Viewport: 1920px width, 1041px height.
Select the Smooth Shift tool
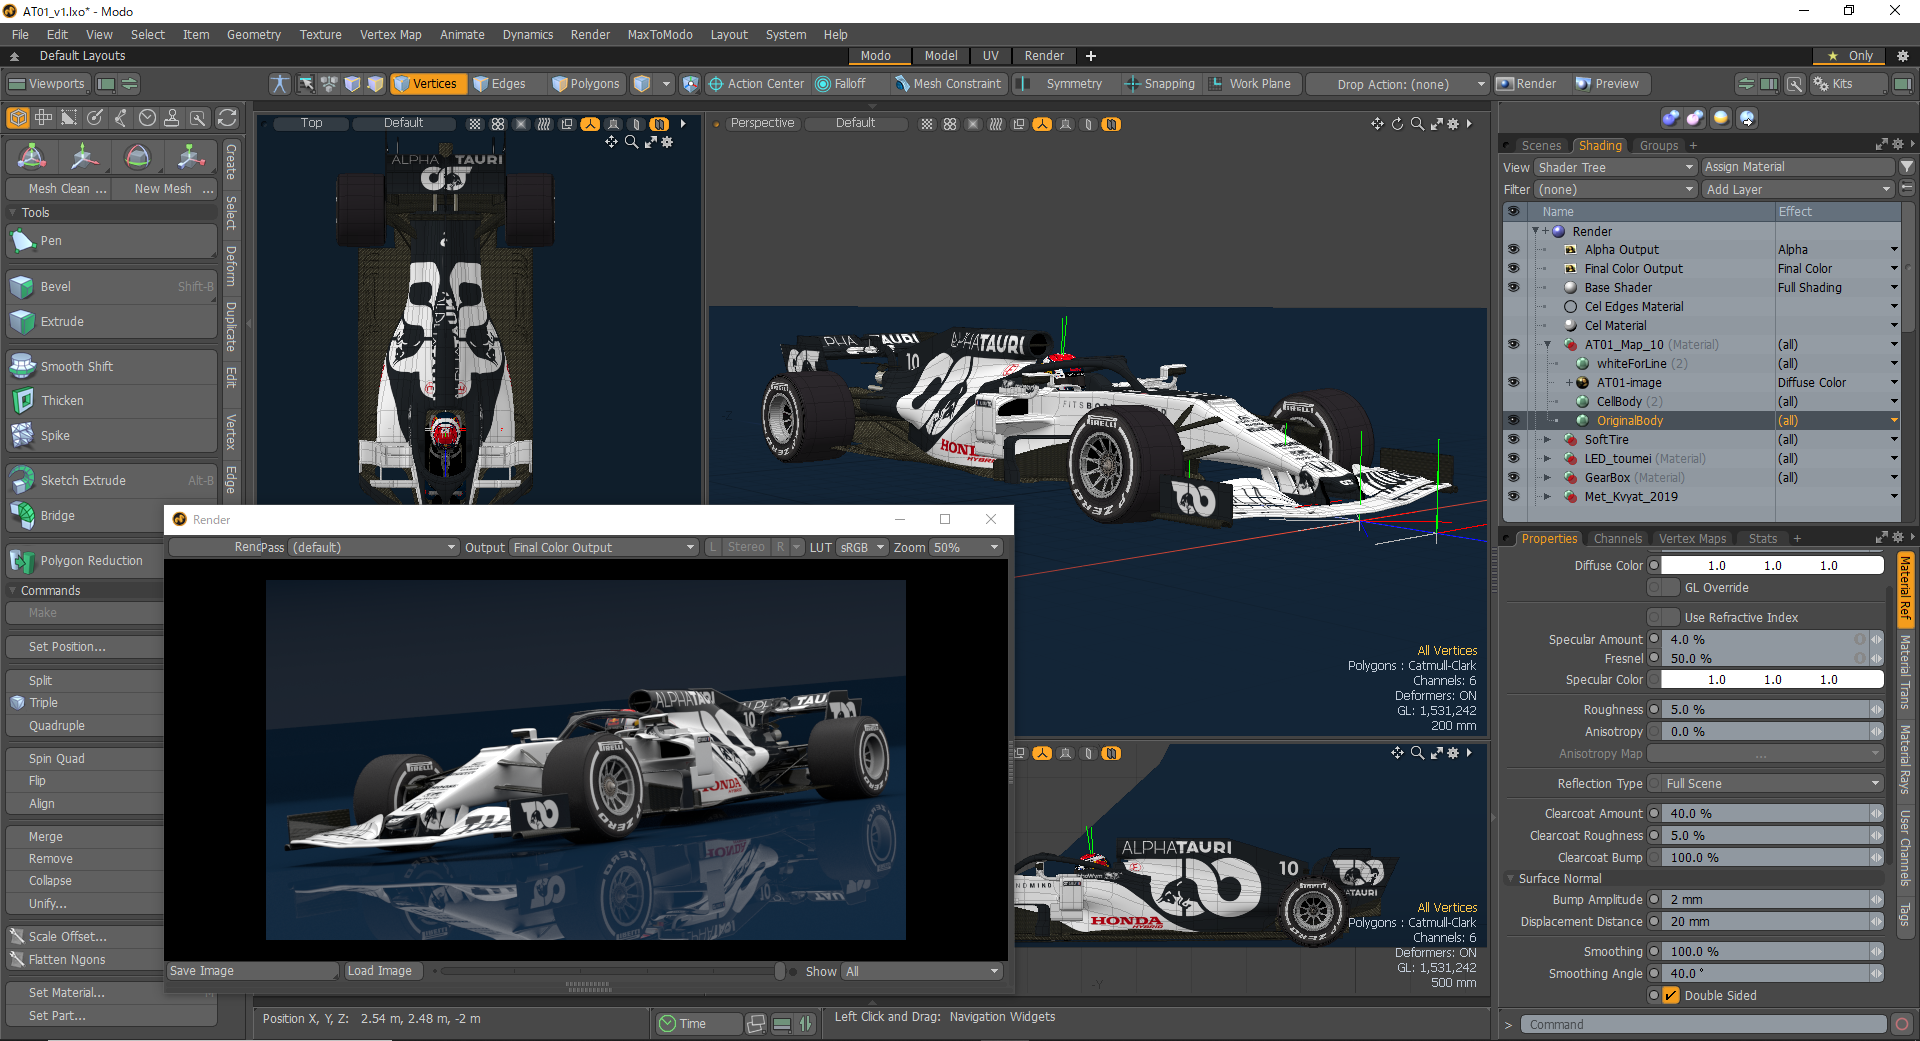[x=111, y=367]
